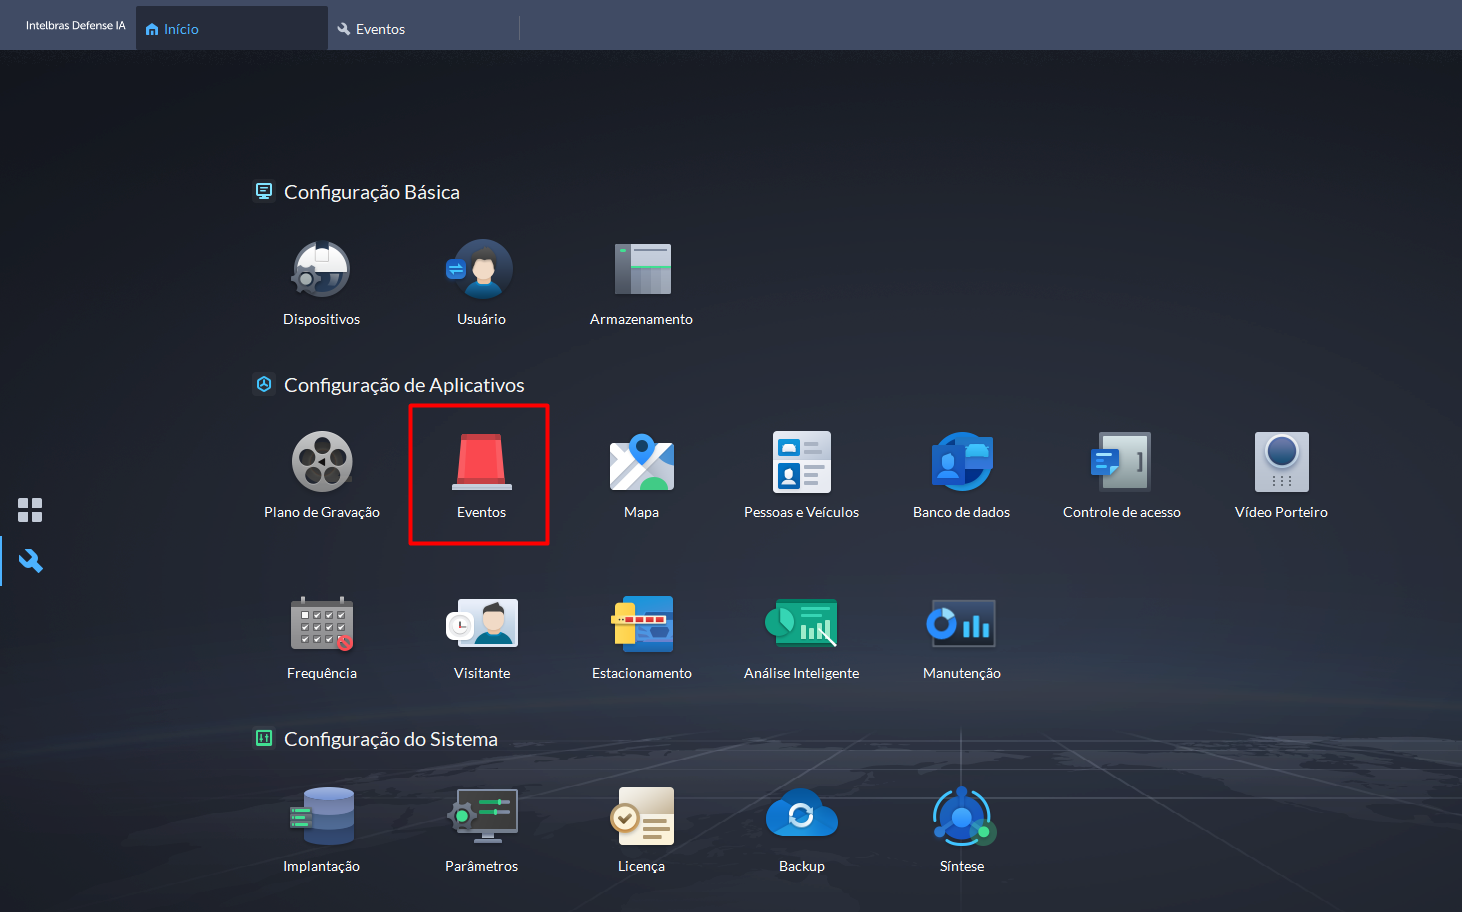This screenshot has height=912, width=1462.
Task: Click the four-squares applications sidebar icon
Action: click(30, 510)
